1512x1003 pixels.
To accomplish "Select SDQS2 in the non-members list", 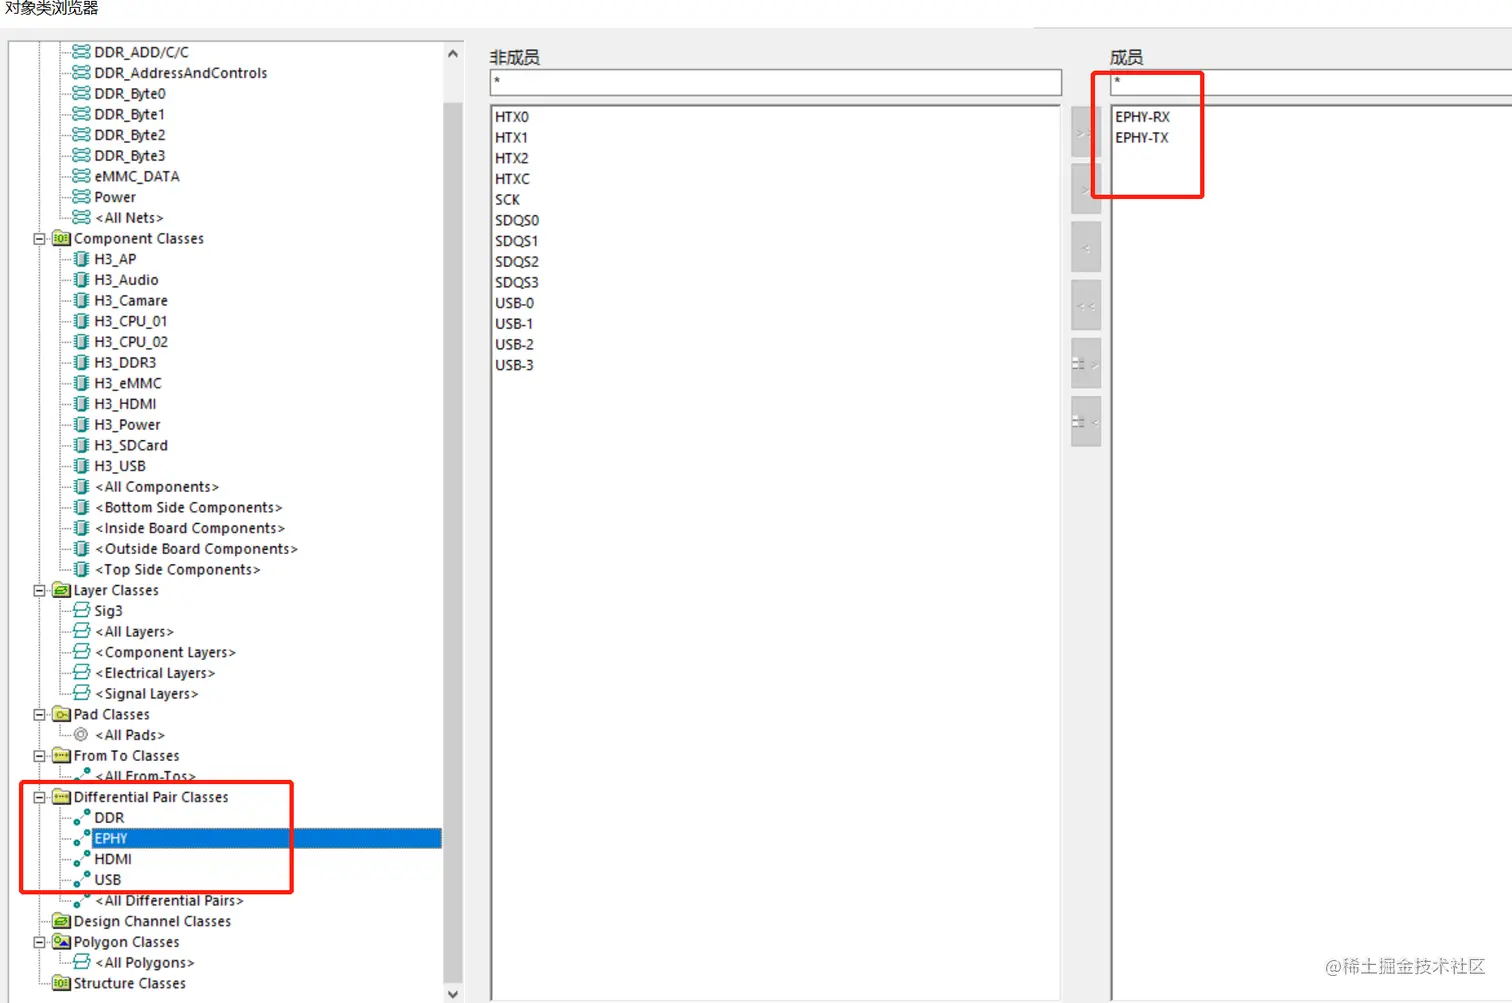I will (517, 262).
